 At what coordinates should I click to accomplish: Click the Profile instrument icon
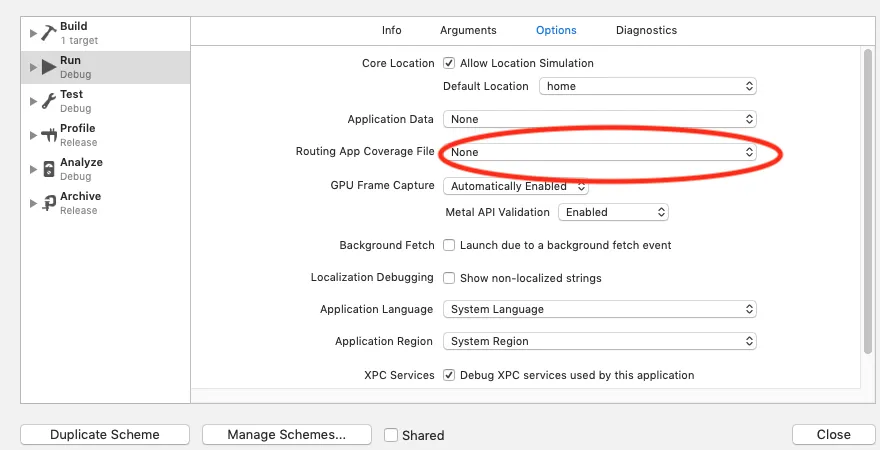(48, 135)
